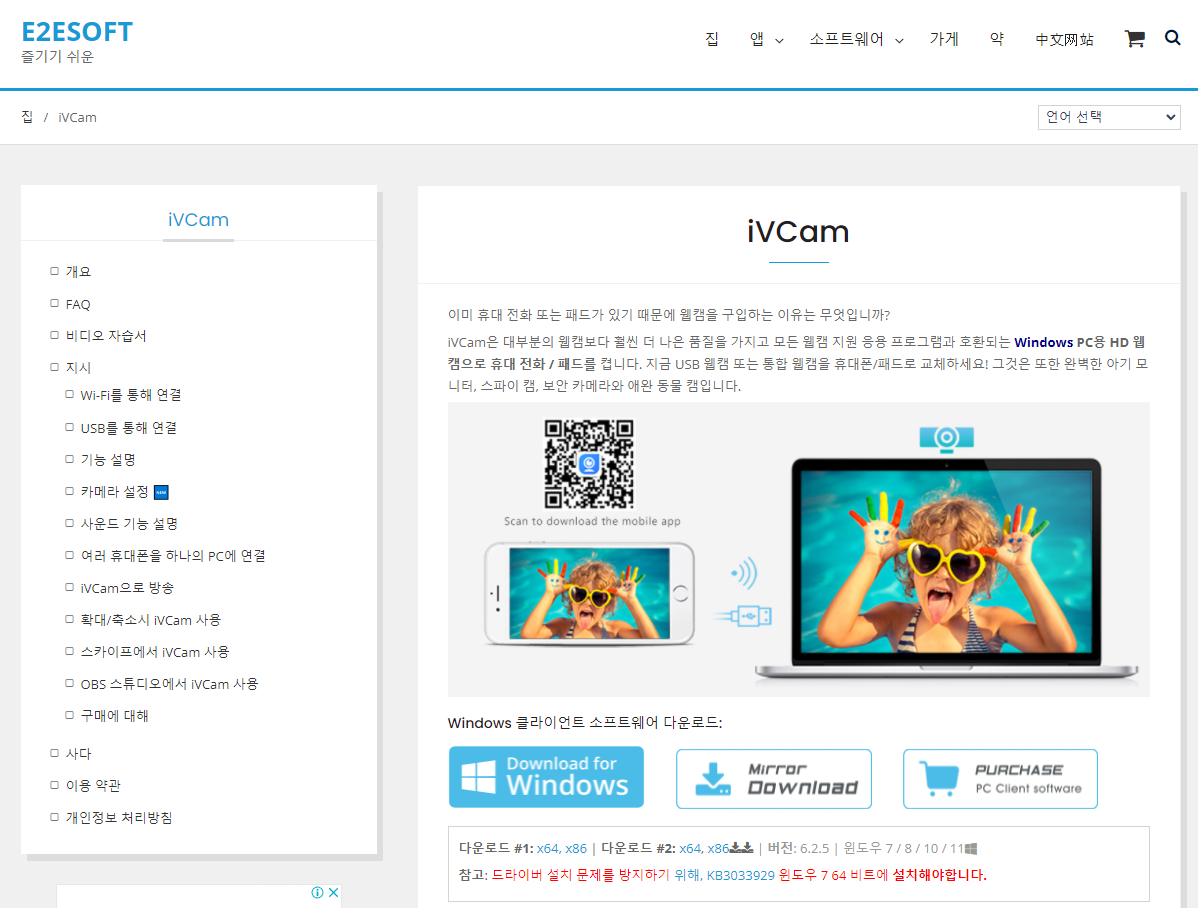
Task: Click x64 link for 다운로드 #1
Action: click(x=547, y=848)
